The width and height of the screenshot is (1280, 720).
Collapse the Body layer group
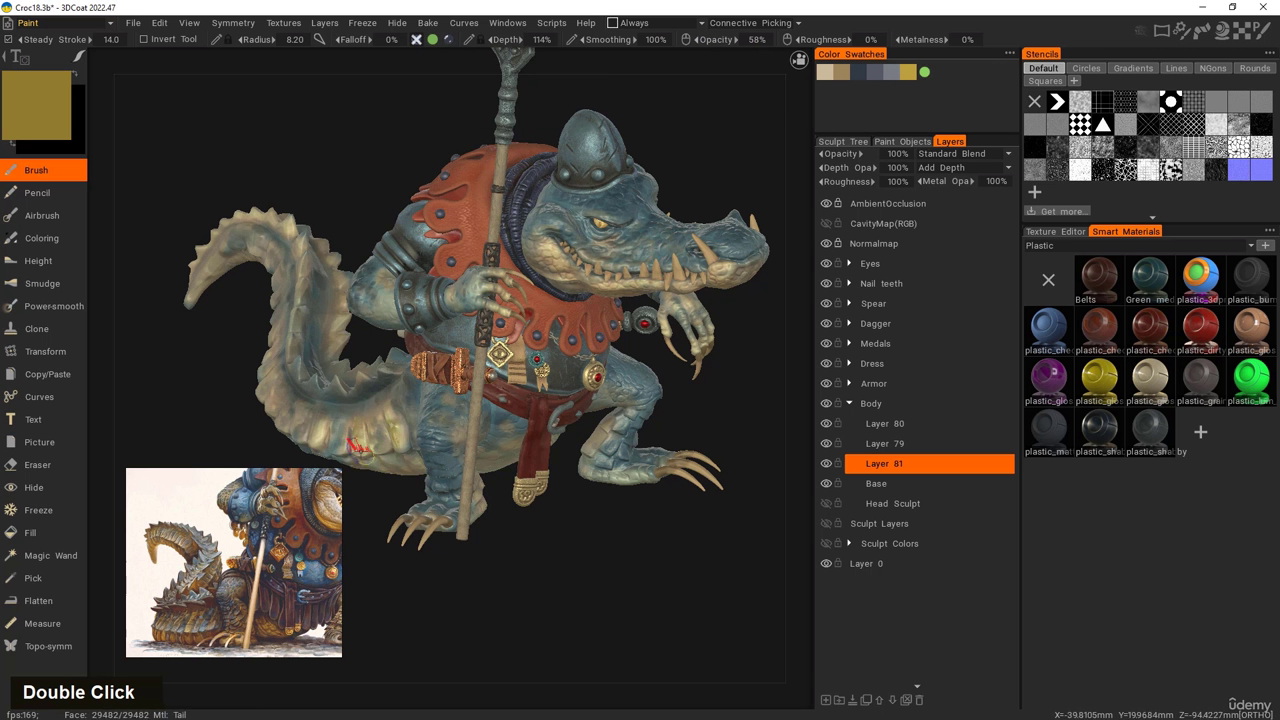(849, 404)
